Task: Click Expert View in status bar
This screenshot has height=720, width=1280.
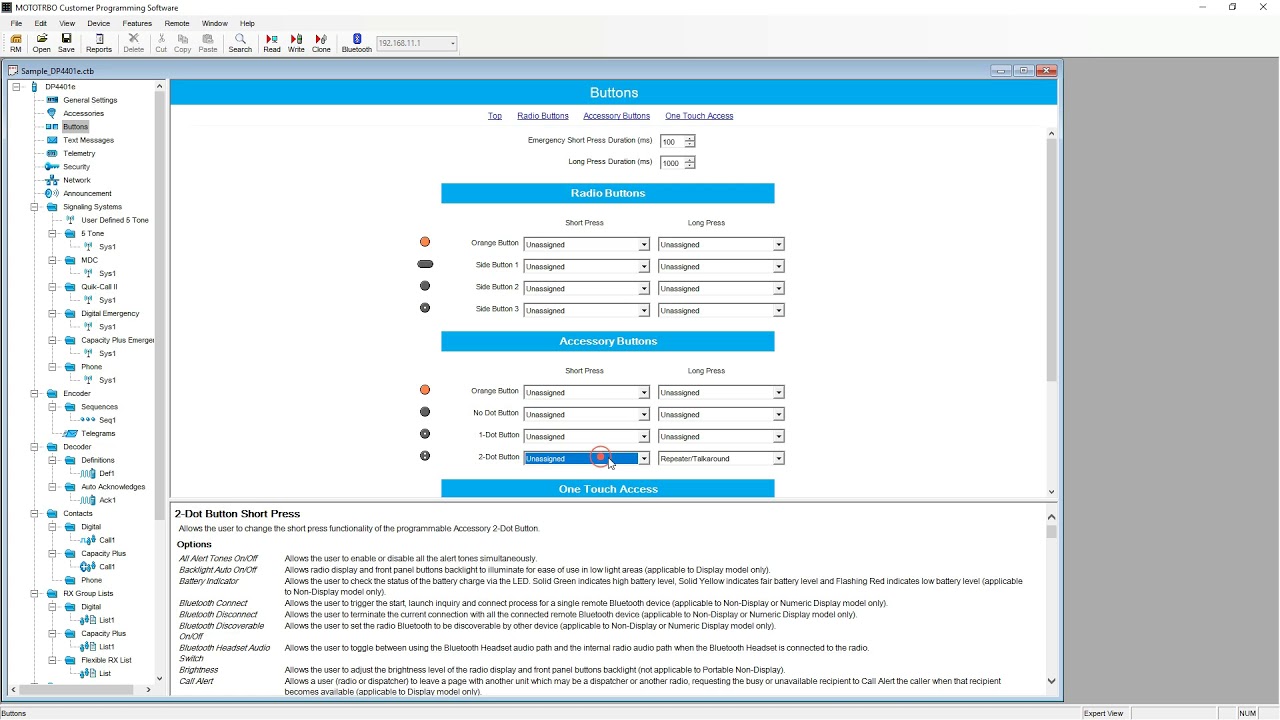Action: pyautogui.click(x=1104, y=713)
